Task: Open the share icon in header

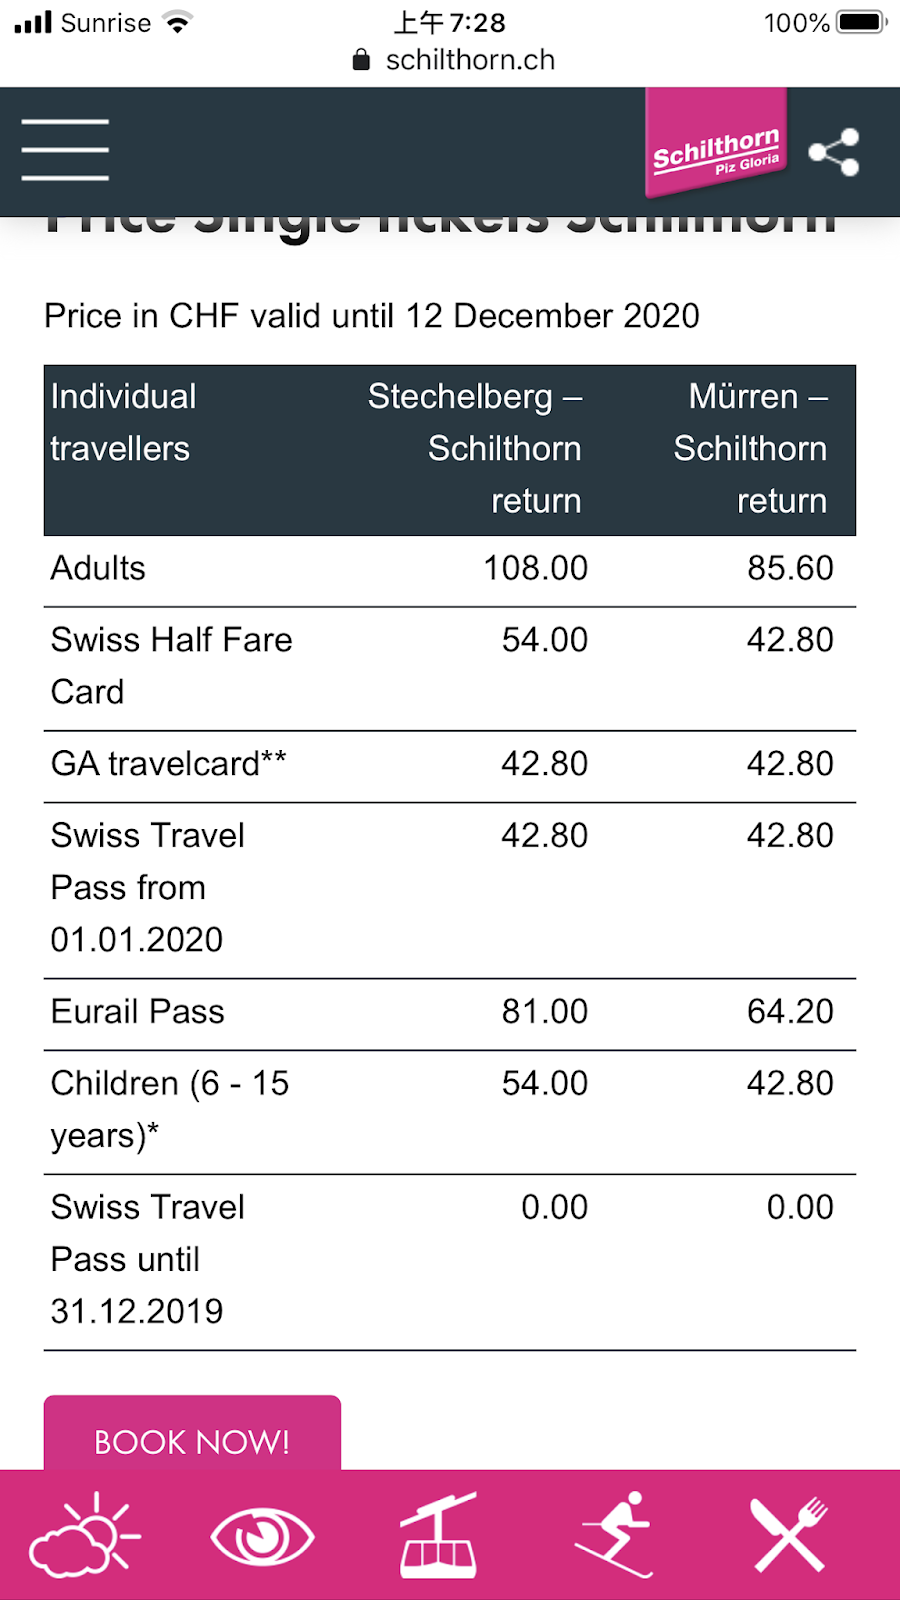Action: tap(834, 152)
